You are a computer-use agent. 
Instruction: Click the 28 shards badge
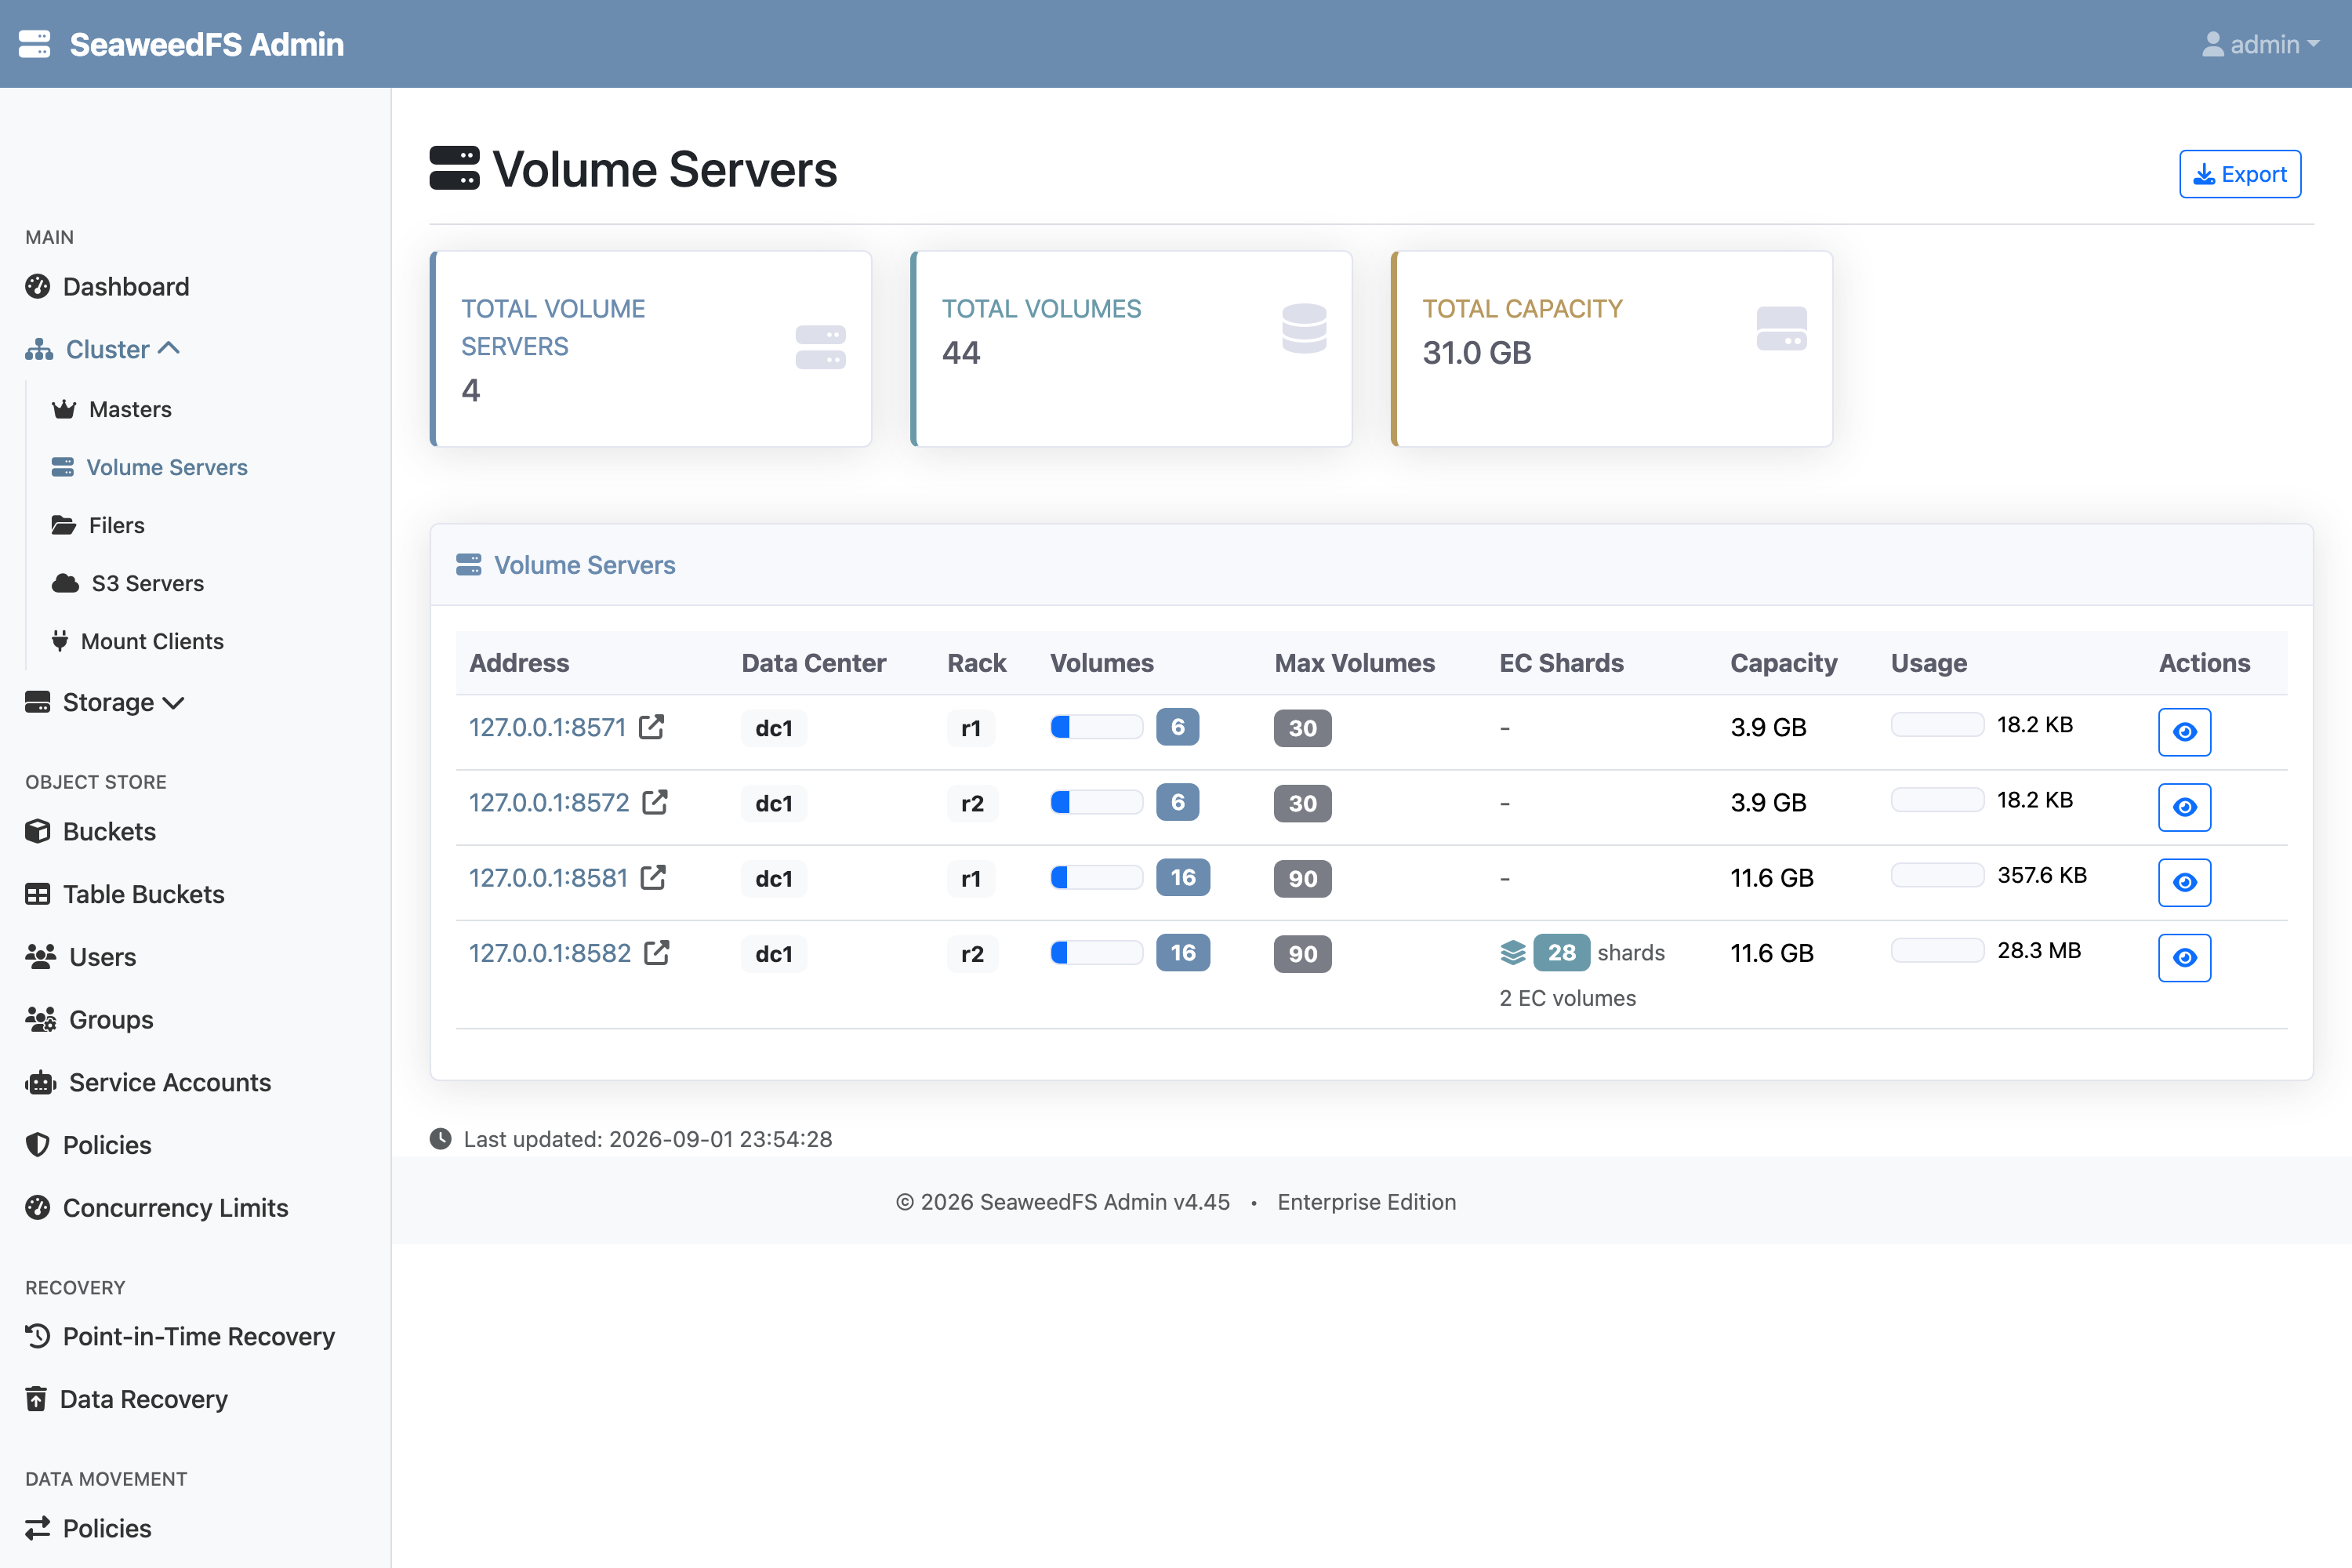pos(1561,952)
